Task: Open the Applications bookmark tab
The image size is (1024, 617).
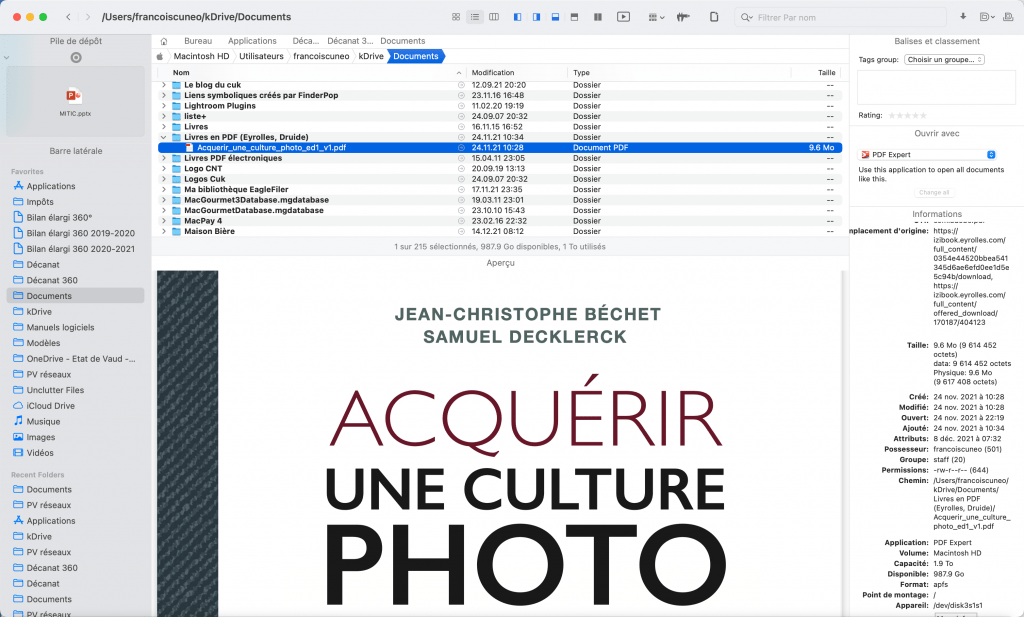Action: point(252,40)
